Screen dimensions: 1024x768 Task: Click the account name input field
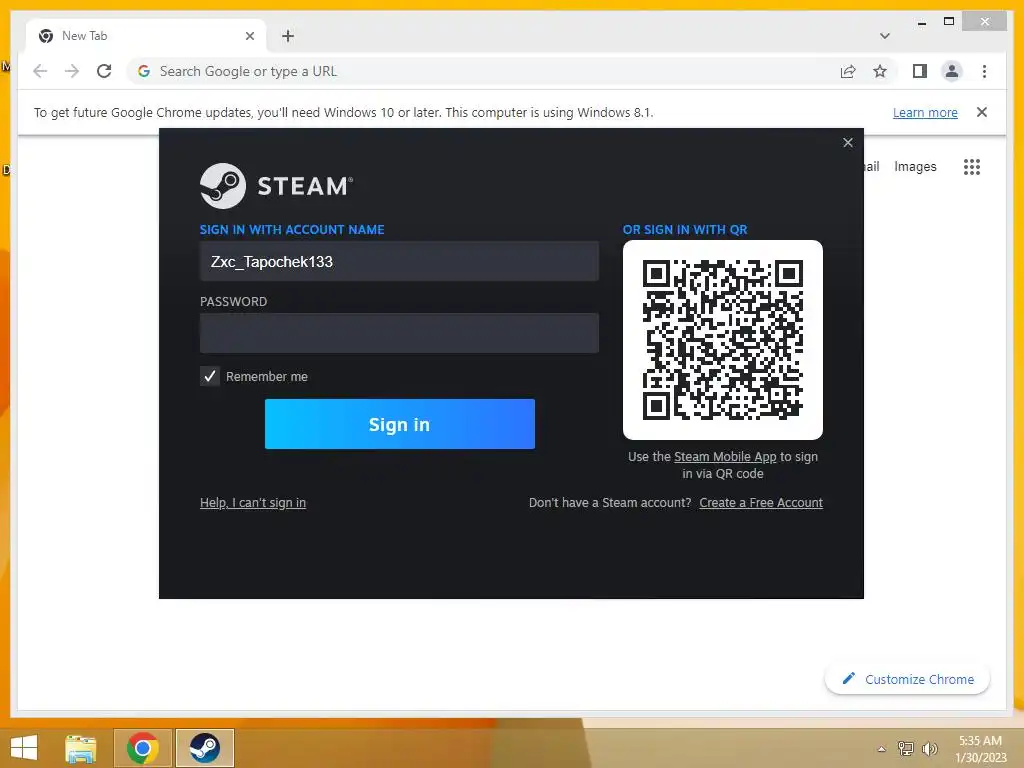click(x=399, y=261)
